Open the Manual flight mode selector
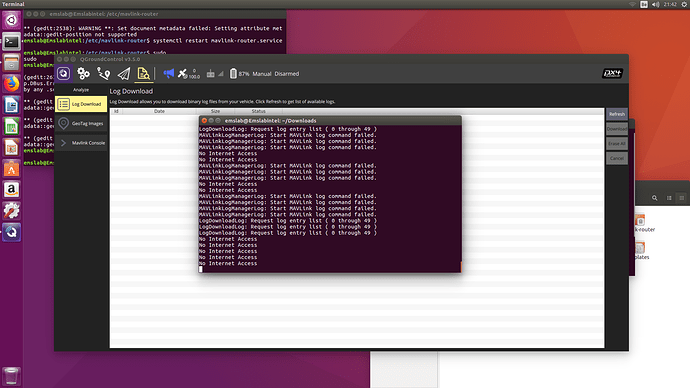690x388 pixels. (x=262, y=74)
